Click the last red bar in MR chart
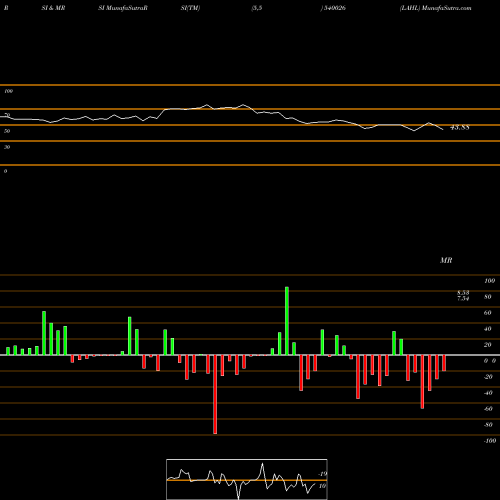The width and height of the screenshot is (500, 500). 444,363
